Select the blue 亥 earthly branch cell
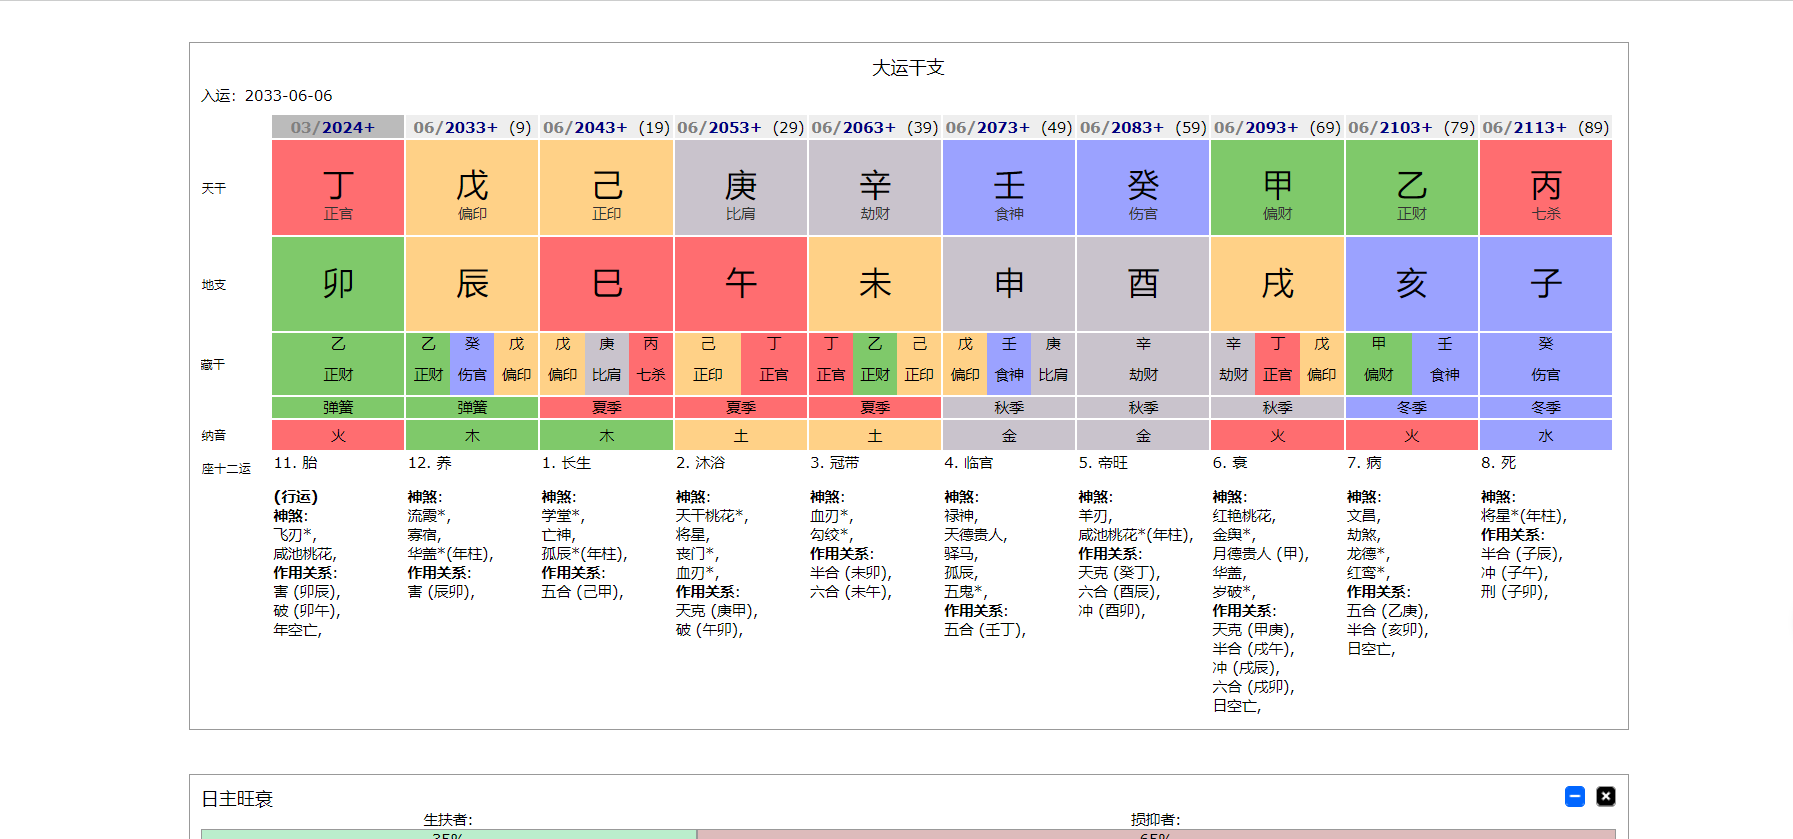 pos(1412,284)
